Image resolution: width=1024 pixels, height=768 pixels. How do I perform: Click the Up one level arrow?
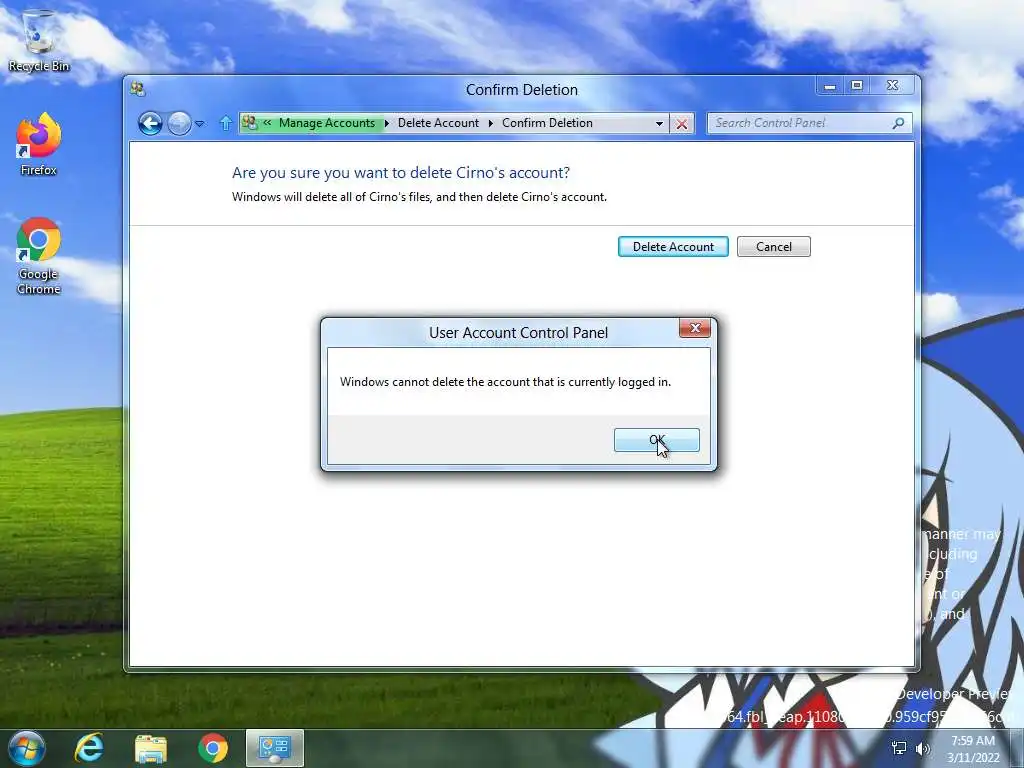225,123
